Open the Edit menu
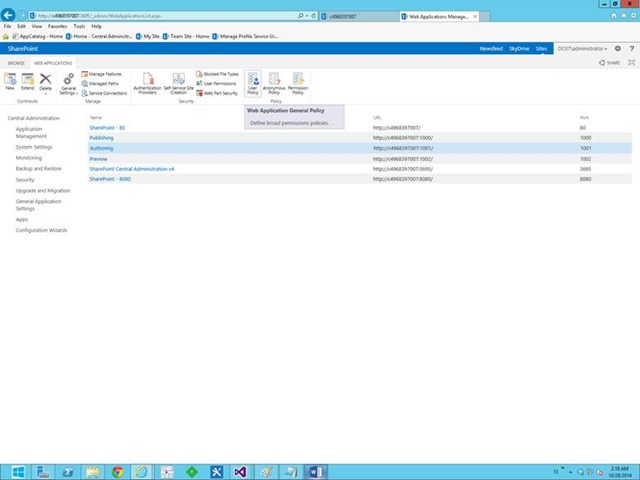This screenshot has width=640, height=480. point(21,26)
